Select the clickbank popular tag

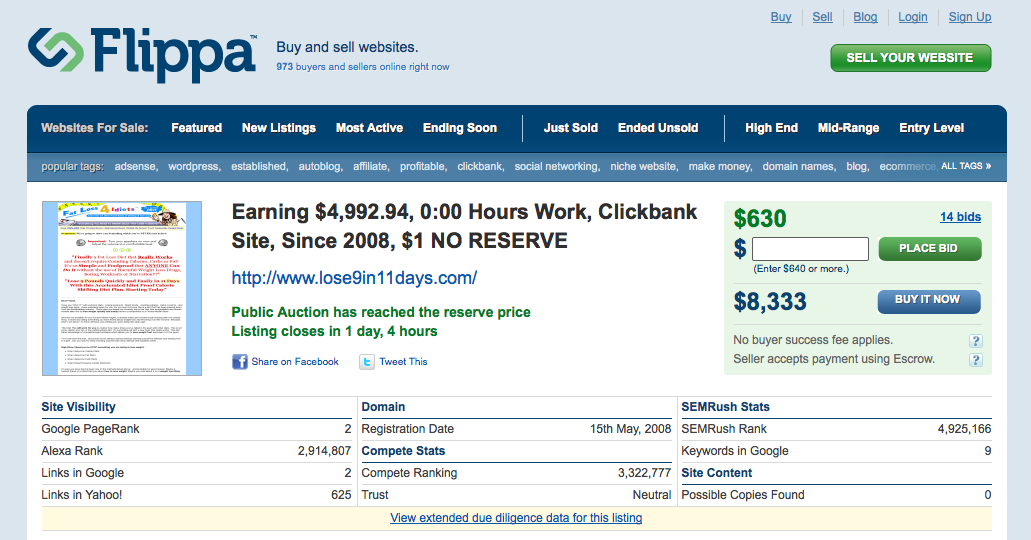(x=480, y=166)
